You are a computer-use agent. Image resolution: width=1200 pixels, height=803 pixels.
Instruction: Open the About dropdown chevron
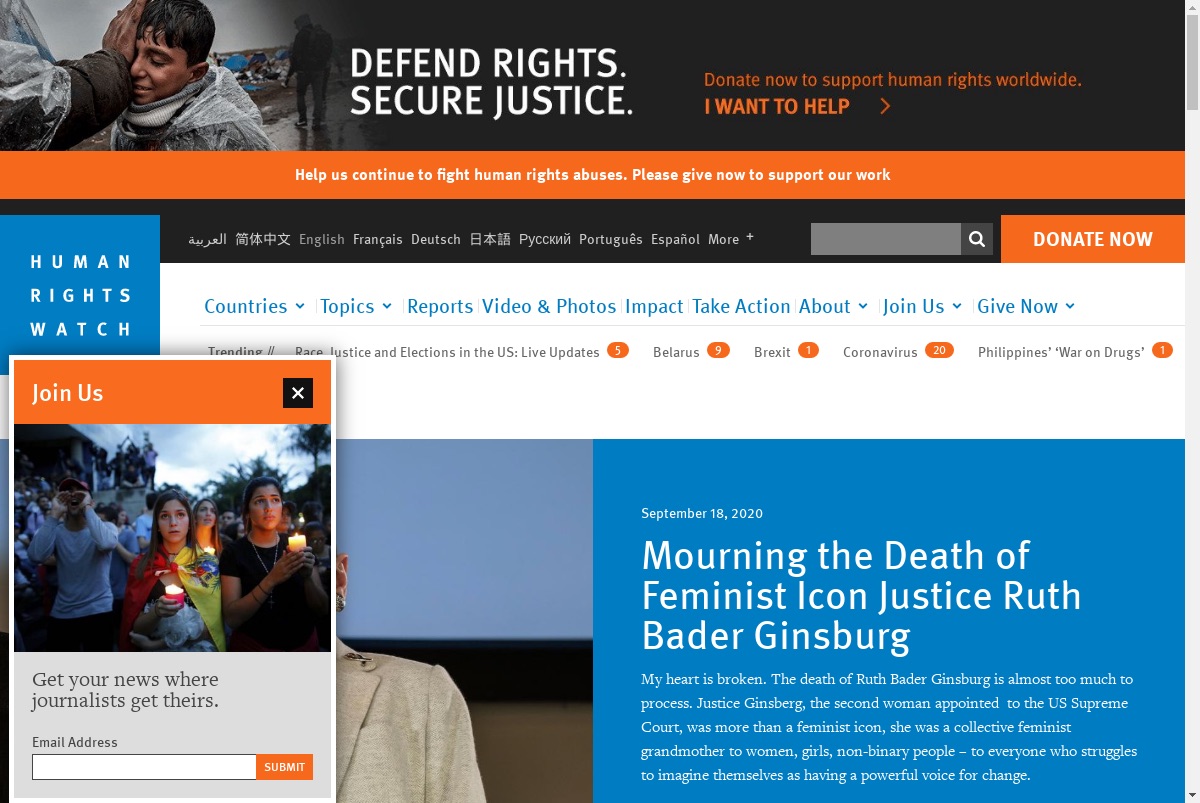point(862,306)
